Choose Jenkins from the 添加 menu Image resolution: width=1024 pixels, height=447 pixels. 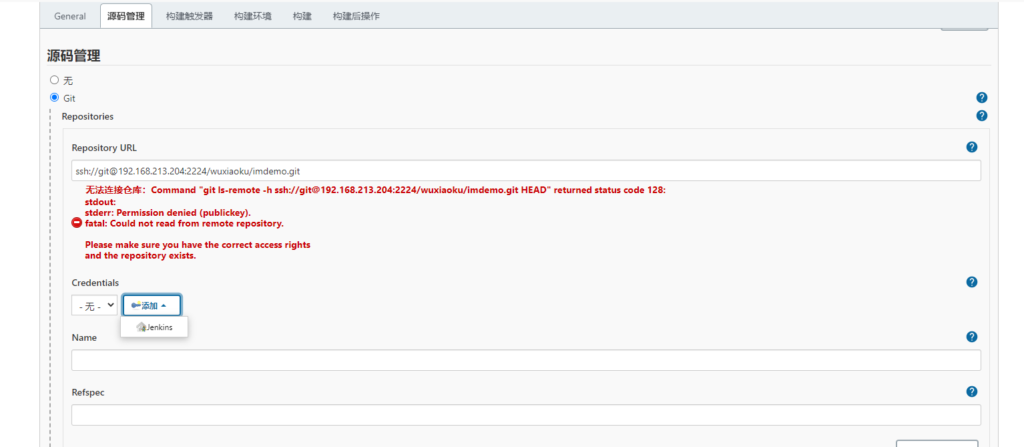(154, 328)
